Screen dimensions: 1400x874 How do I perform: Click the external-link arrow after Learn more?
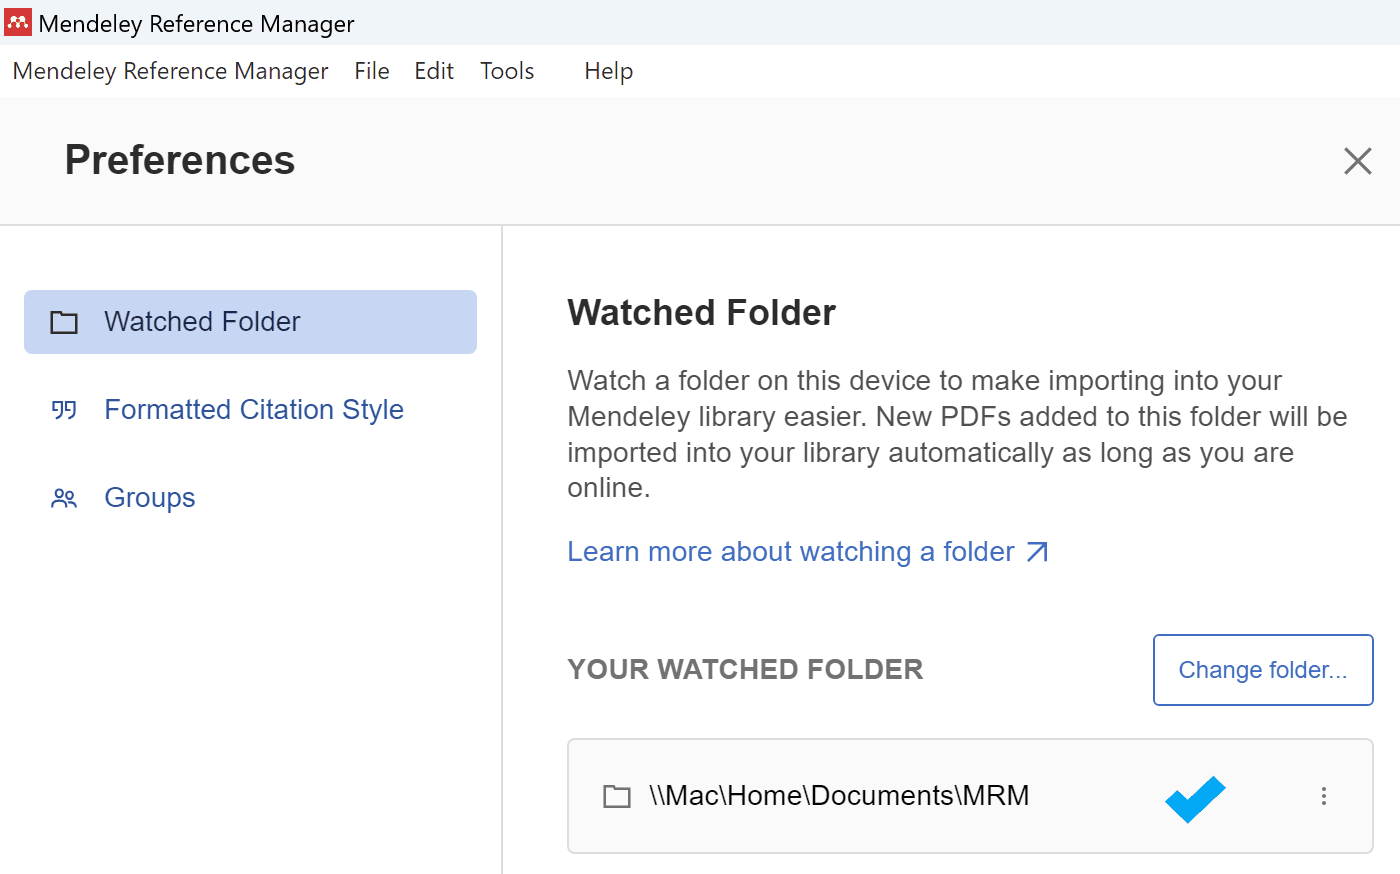[x=1038, y=552]
